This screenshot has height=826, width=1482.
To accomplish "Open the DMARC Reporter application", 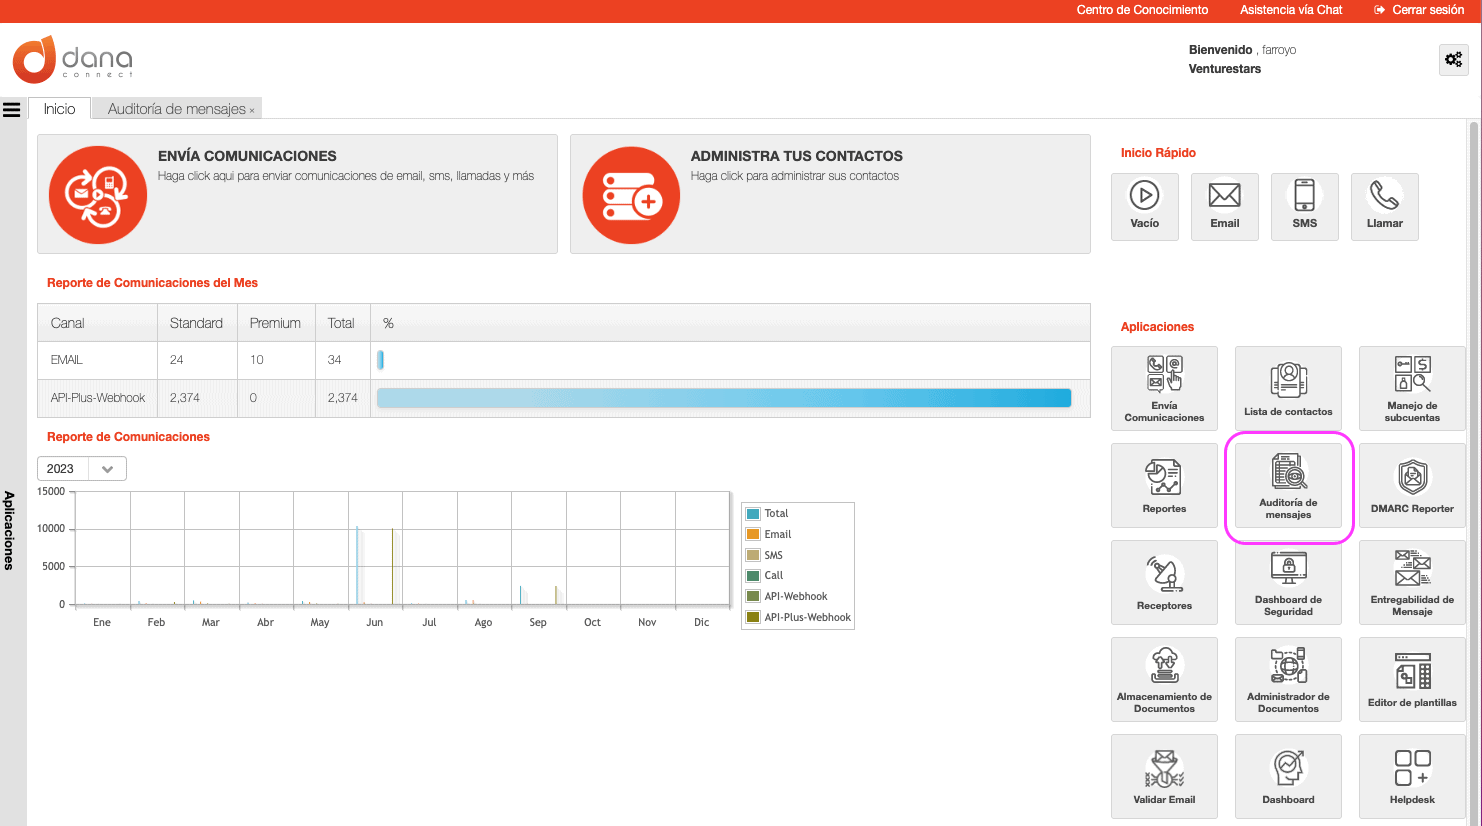I will (1412, 485).
